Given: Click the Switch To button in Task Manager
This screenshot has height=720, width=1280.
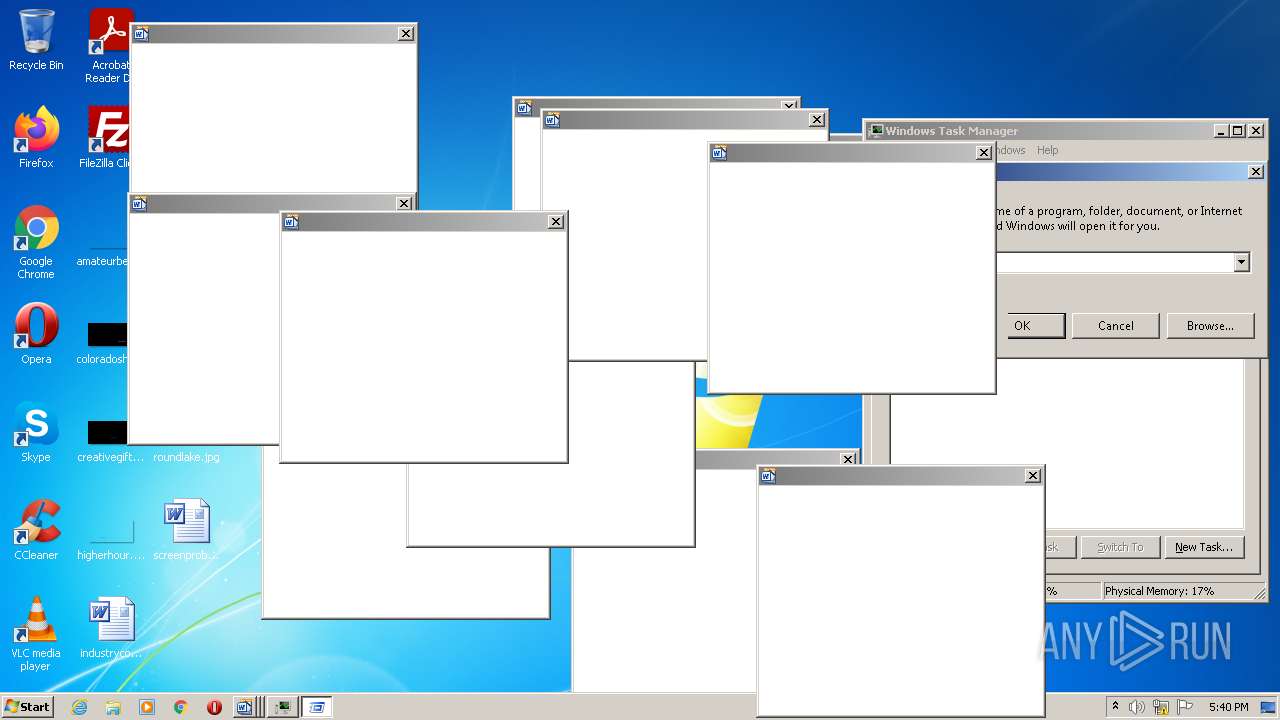Looking at the screenshot, I should coord(1120,547).
